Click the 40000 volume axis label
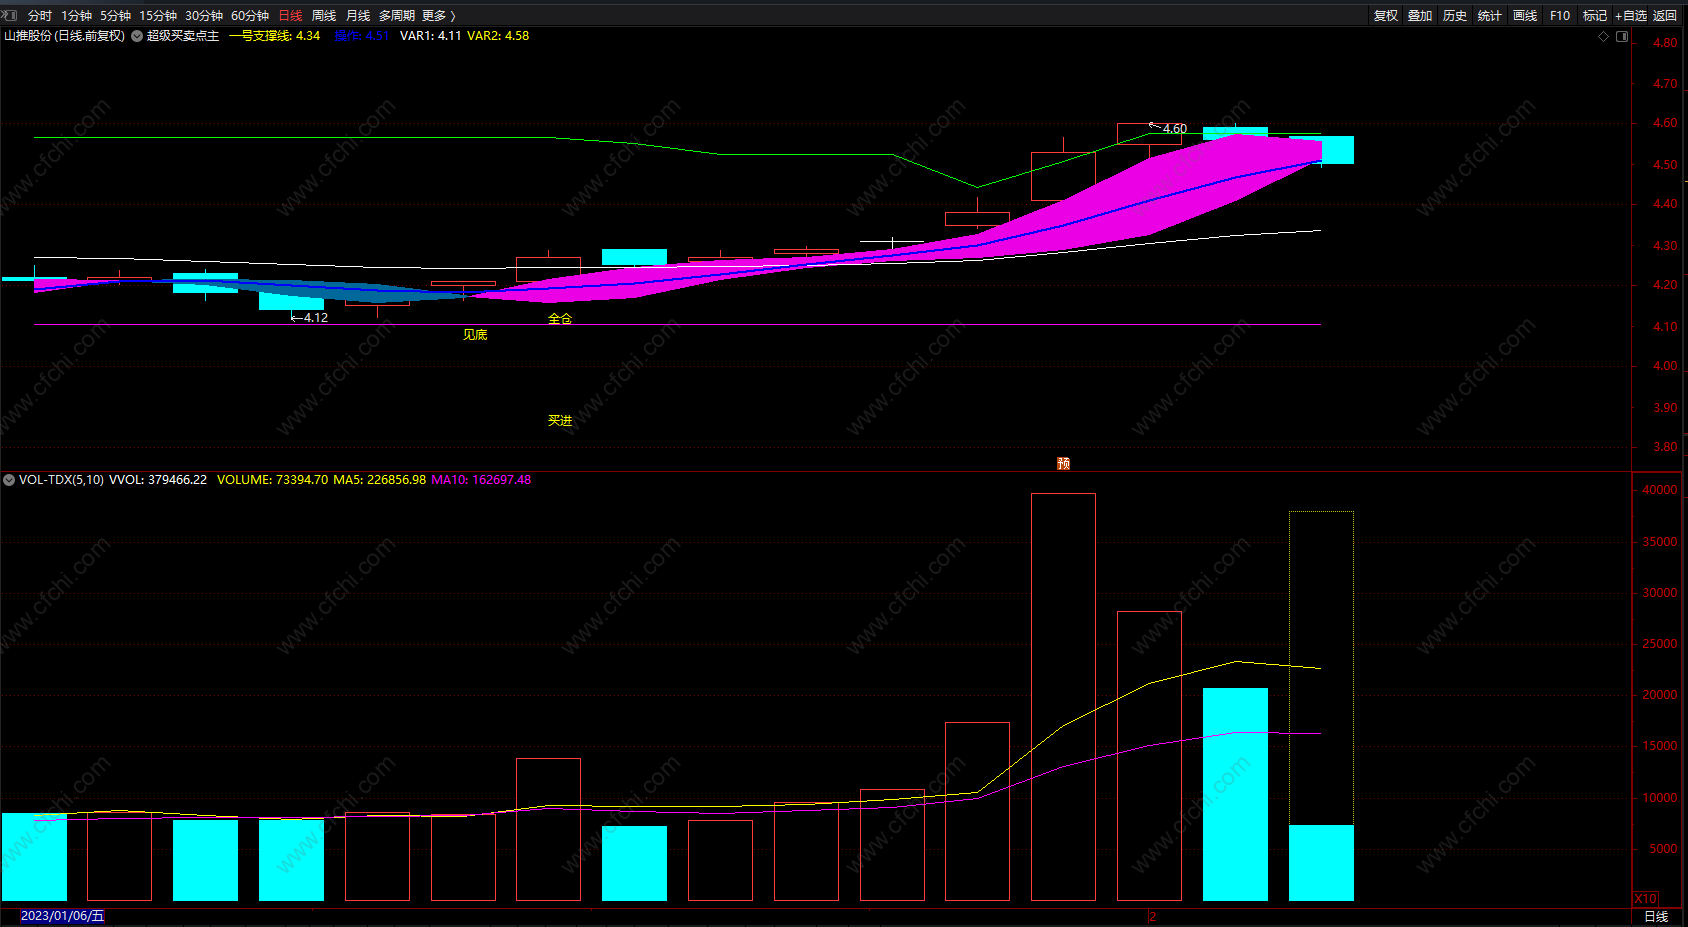 [1660, 490]
